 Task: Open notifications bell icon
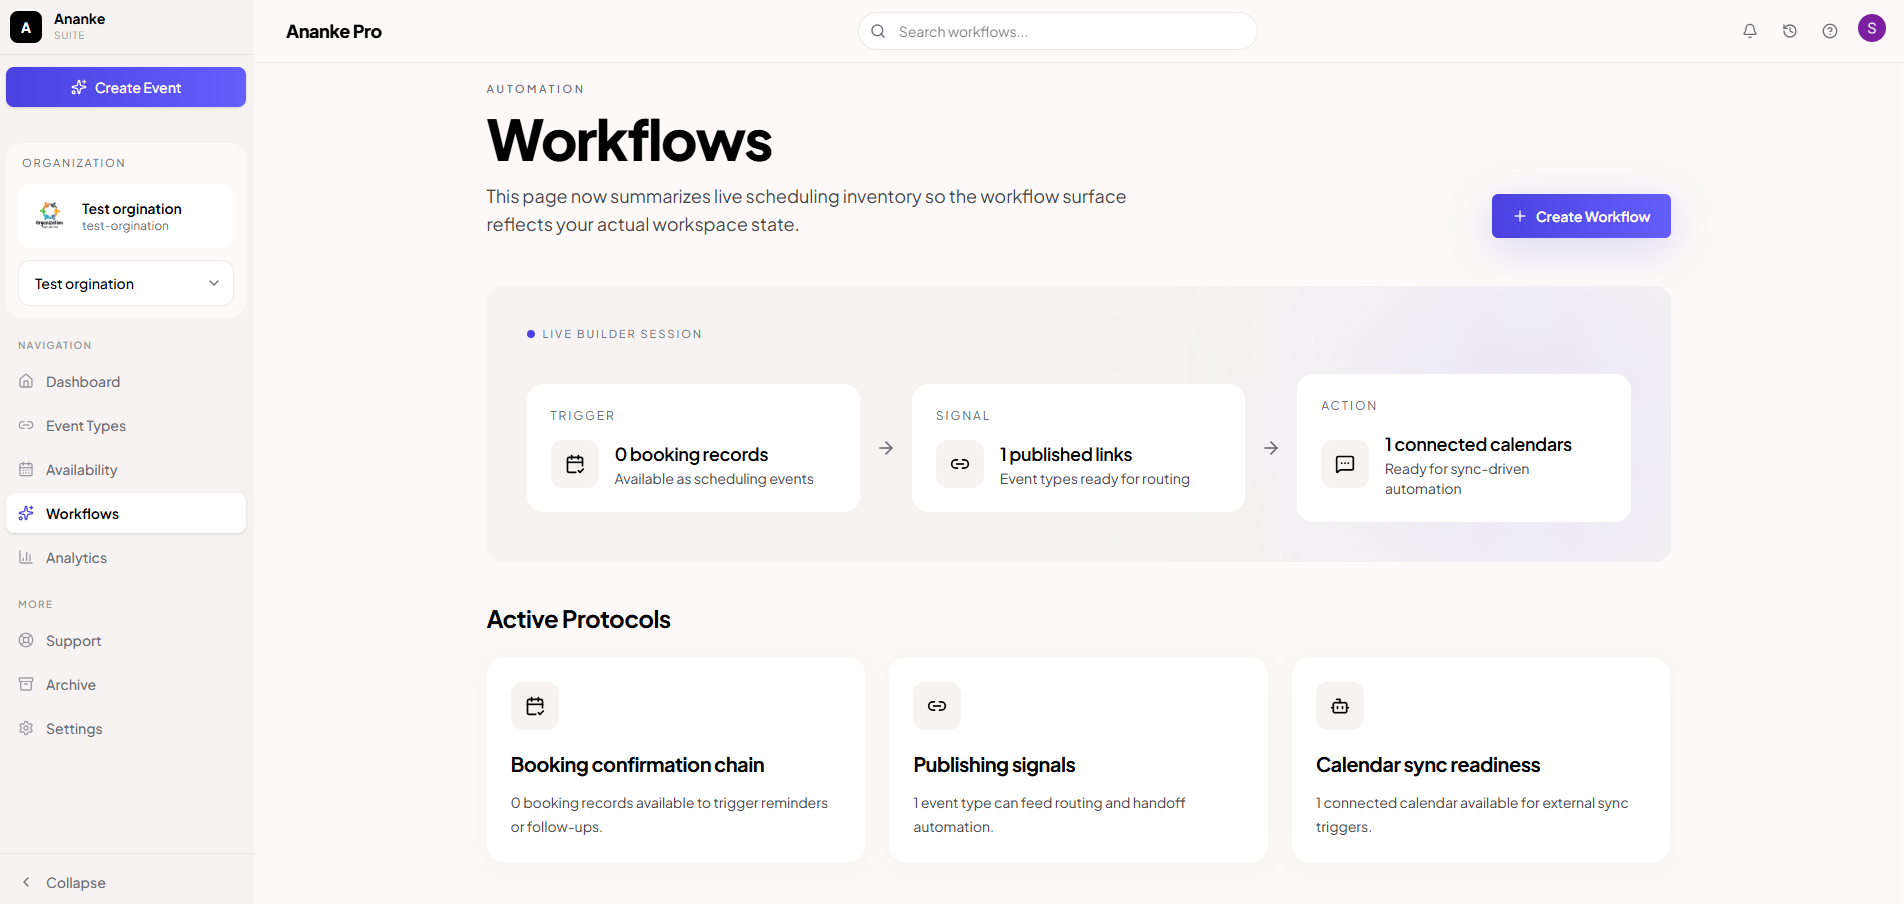coord(1750,31)
